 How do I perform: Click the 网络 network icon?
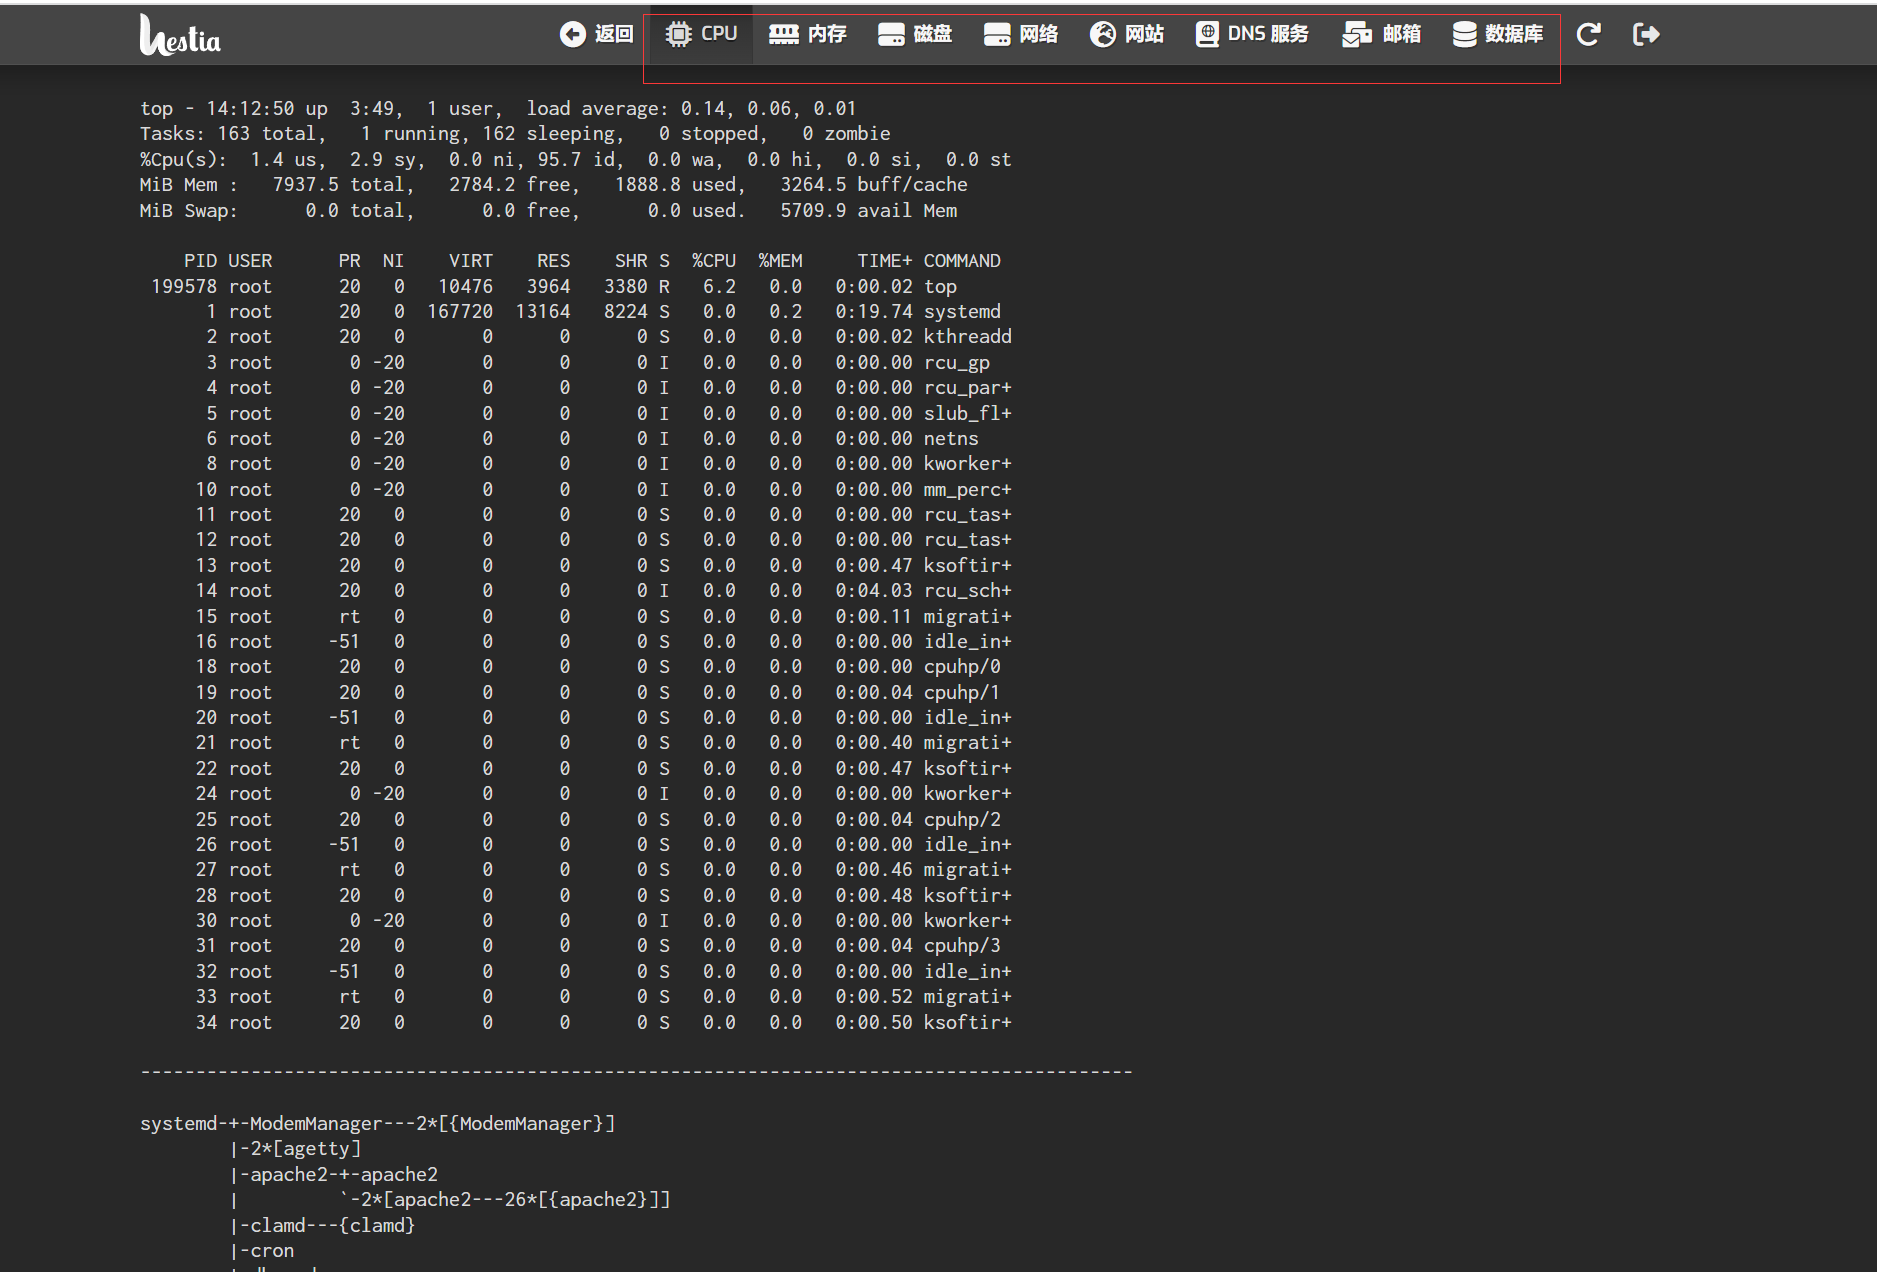996,35
